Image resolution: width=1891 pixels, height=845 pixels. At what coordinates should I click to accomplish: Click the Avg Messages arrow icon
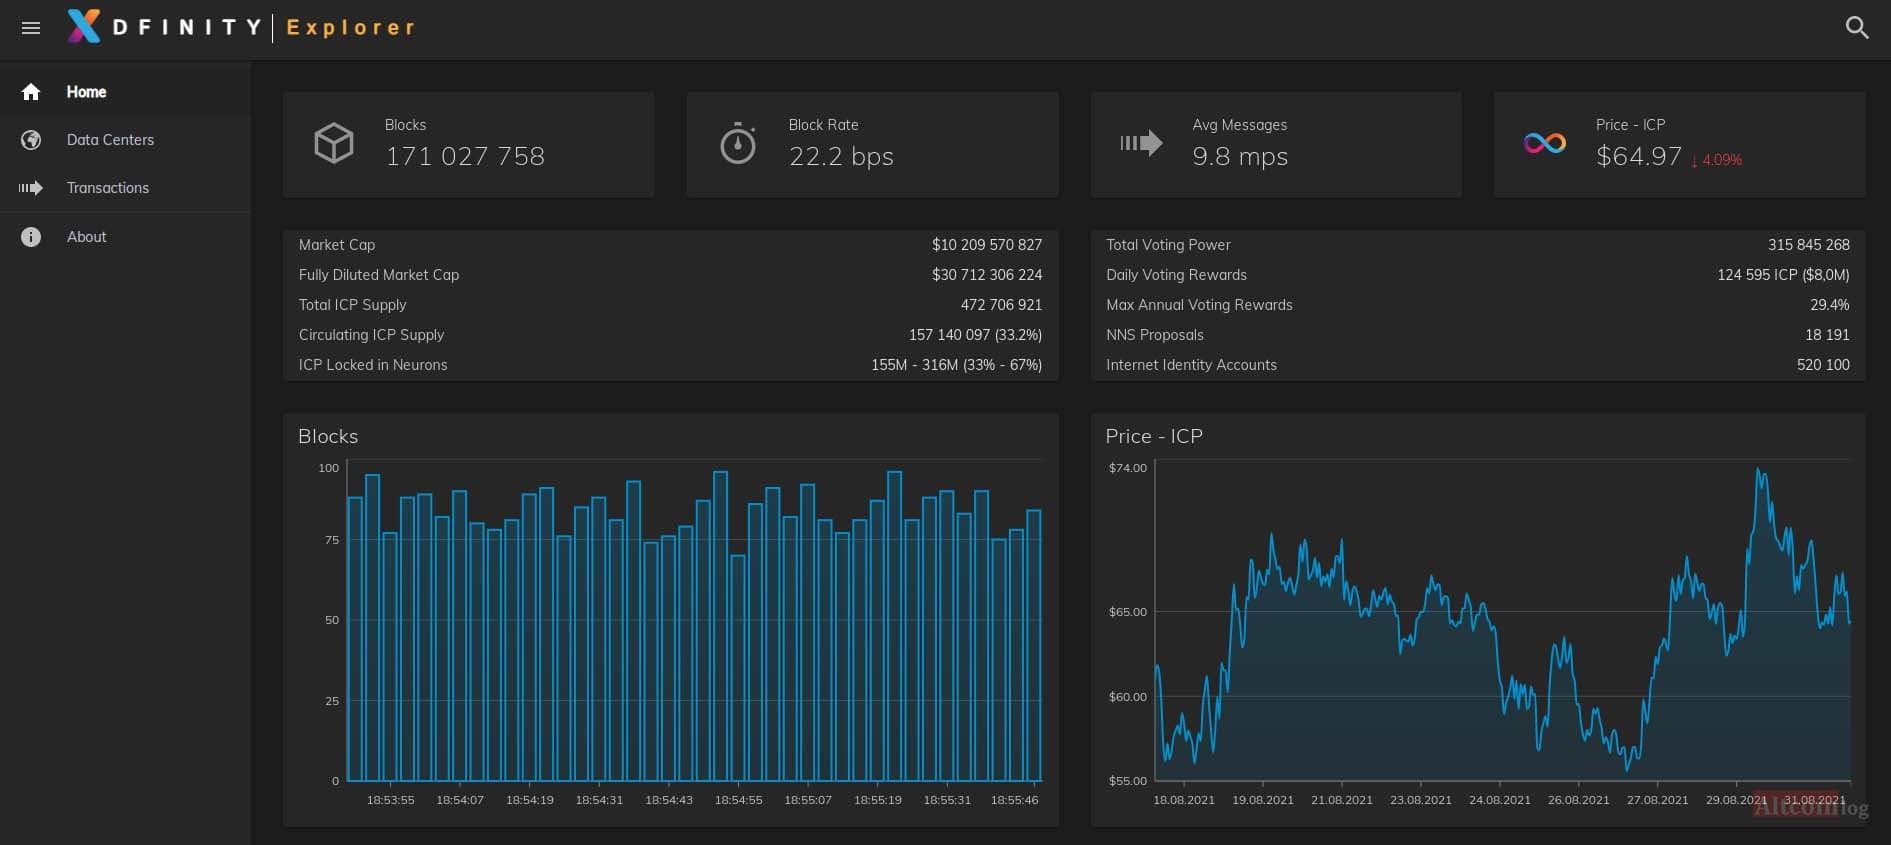pyautogui.click(x=1141, y=143)
